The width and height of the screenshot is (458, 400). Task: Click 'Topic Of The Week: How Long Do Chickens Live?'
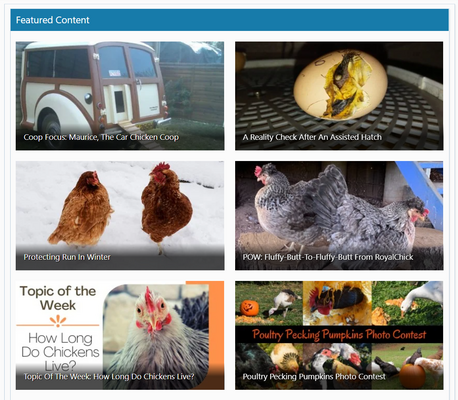(109, 377)
